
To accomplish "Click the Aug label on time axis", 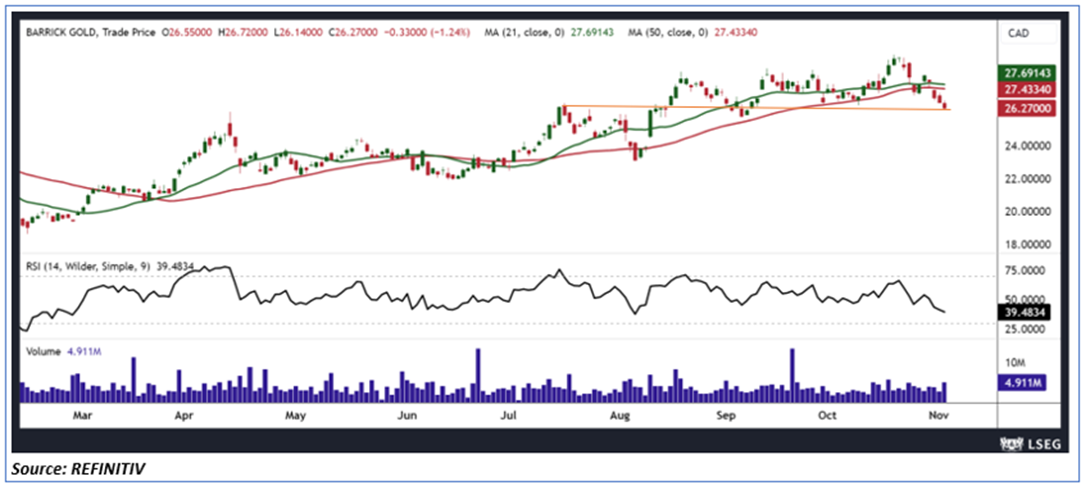I will tap(619, 416).
